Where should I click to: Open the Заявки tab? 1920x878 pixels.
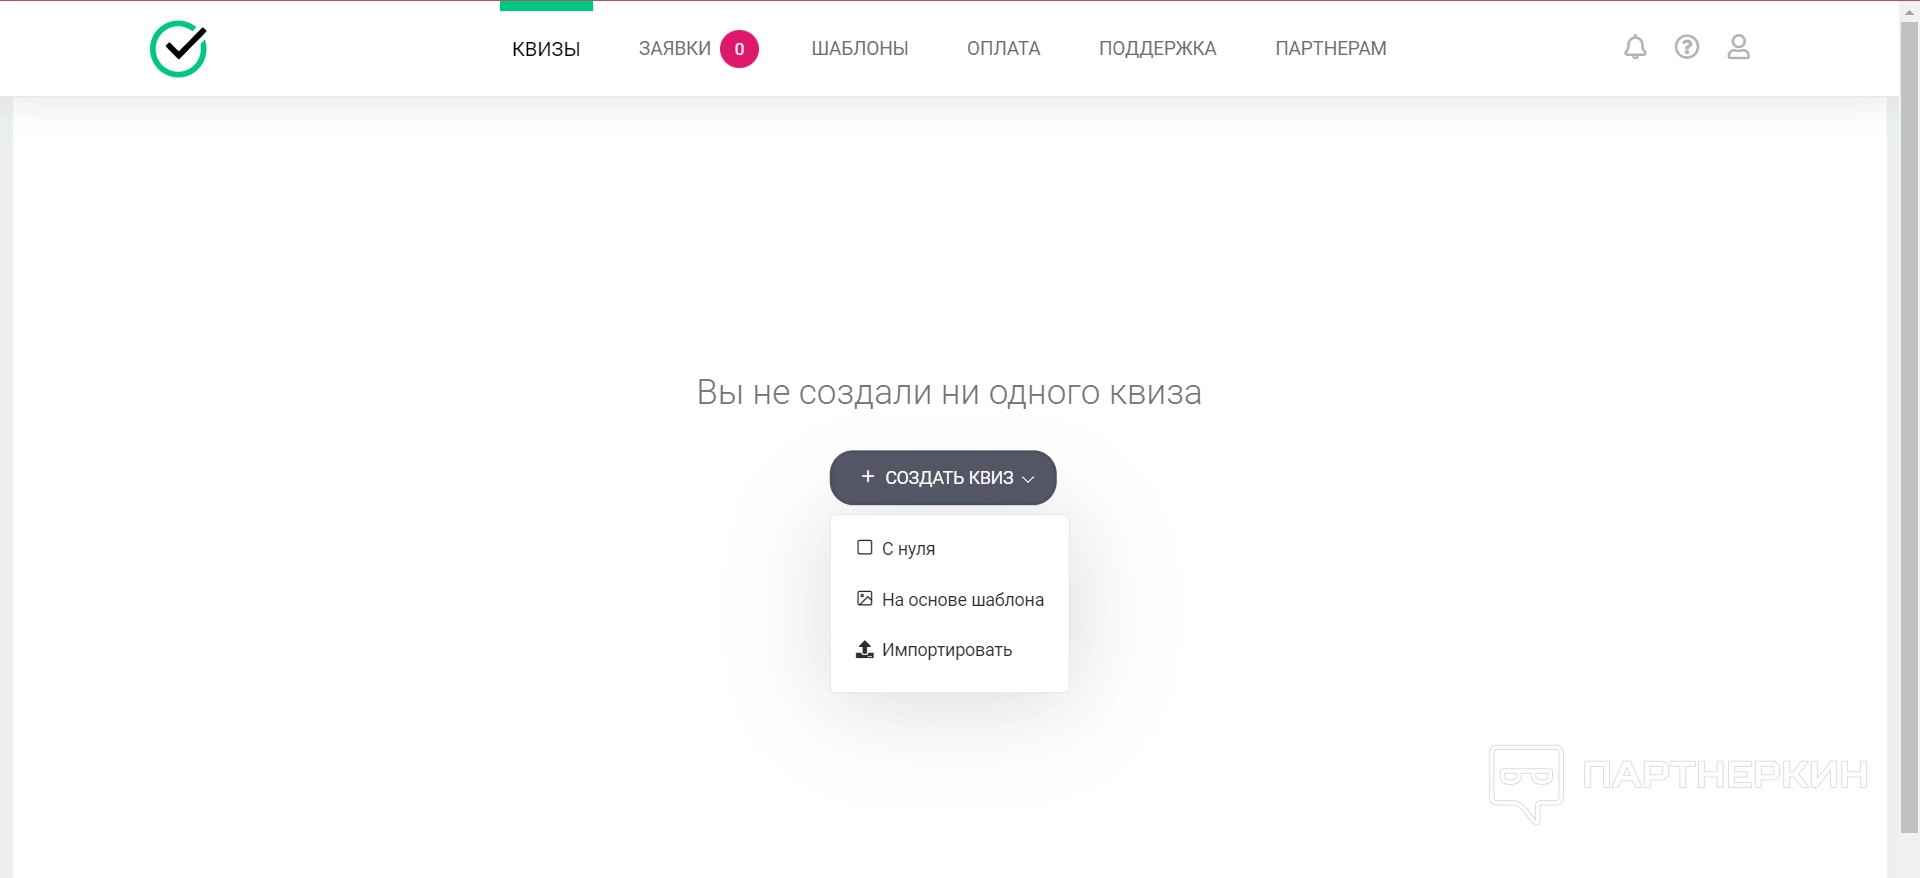(x=675, y=48)
